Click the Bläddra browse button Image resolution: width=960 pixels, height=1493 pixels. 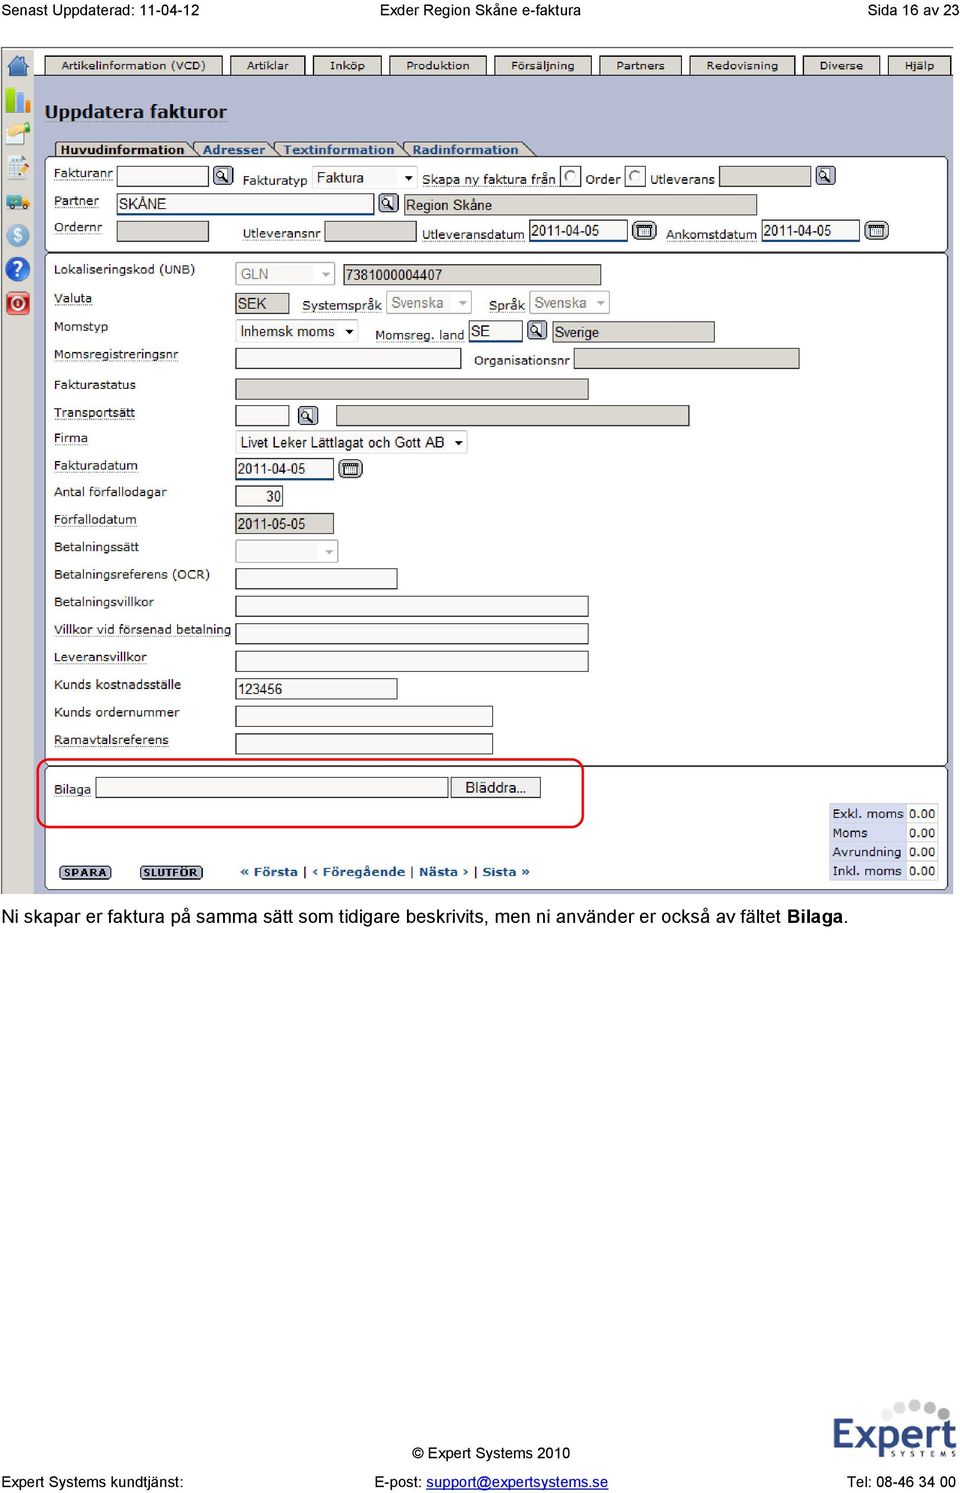coord(496,788)
